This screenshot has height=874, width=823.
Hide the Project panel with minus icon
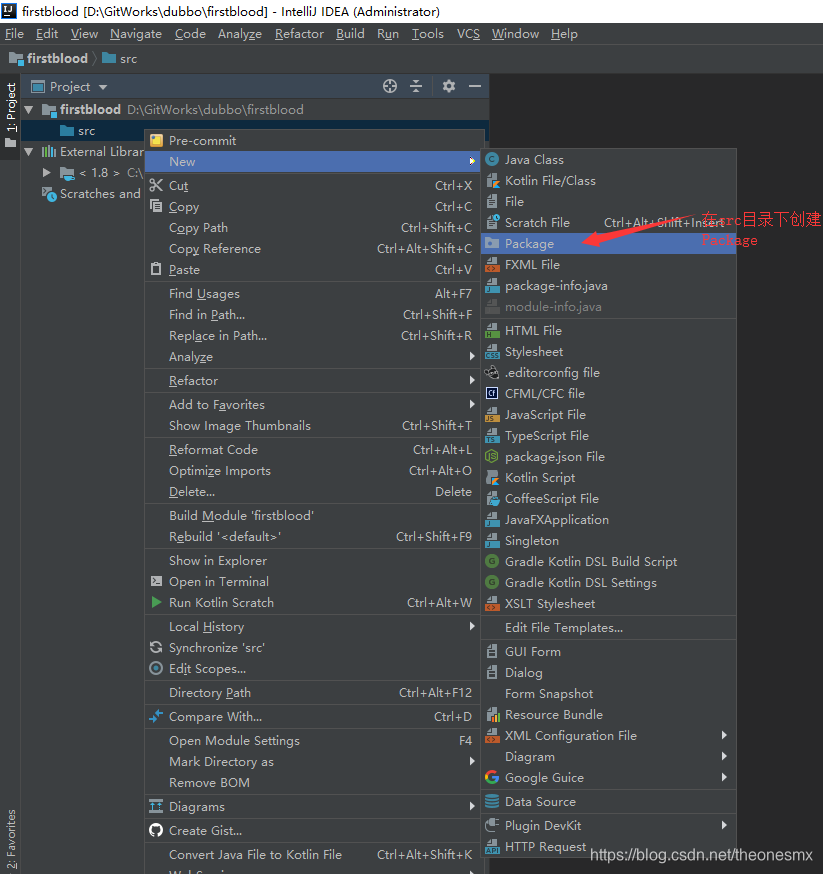pos(475,86)
